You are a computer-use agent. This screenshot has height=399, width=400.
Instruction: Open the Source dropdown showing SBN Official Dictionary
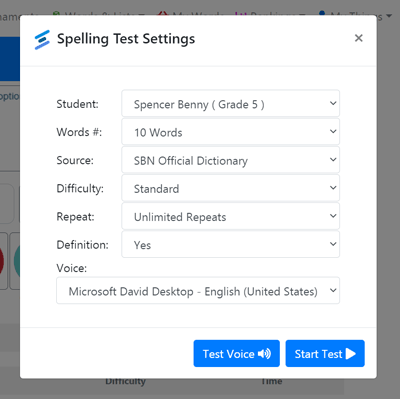[x=231, y=160]
